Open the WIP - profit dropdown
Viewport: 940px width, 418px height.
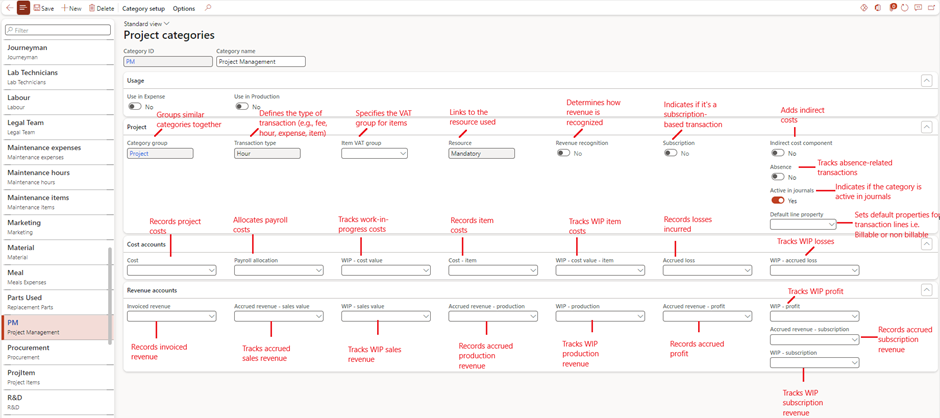click(854, 316)
